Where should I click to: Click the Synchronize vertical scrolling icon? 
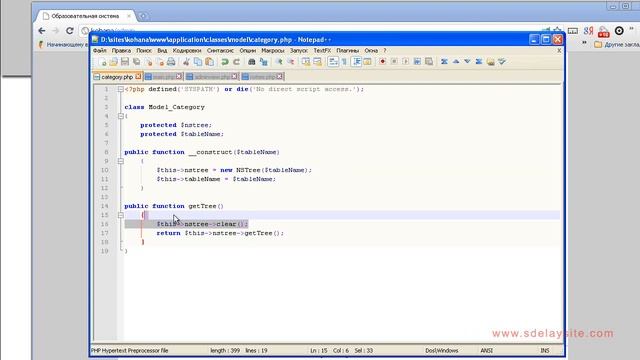[x=306, y=62]
